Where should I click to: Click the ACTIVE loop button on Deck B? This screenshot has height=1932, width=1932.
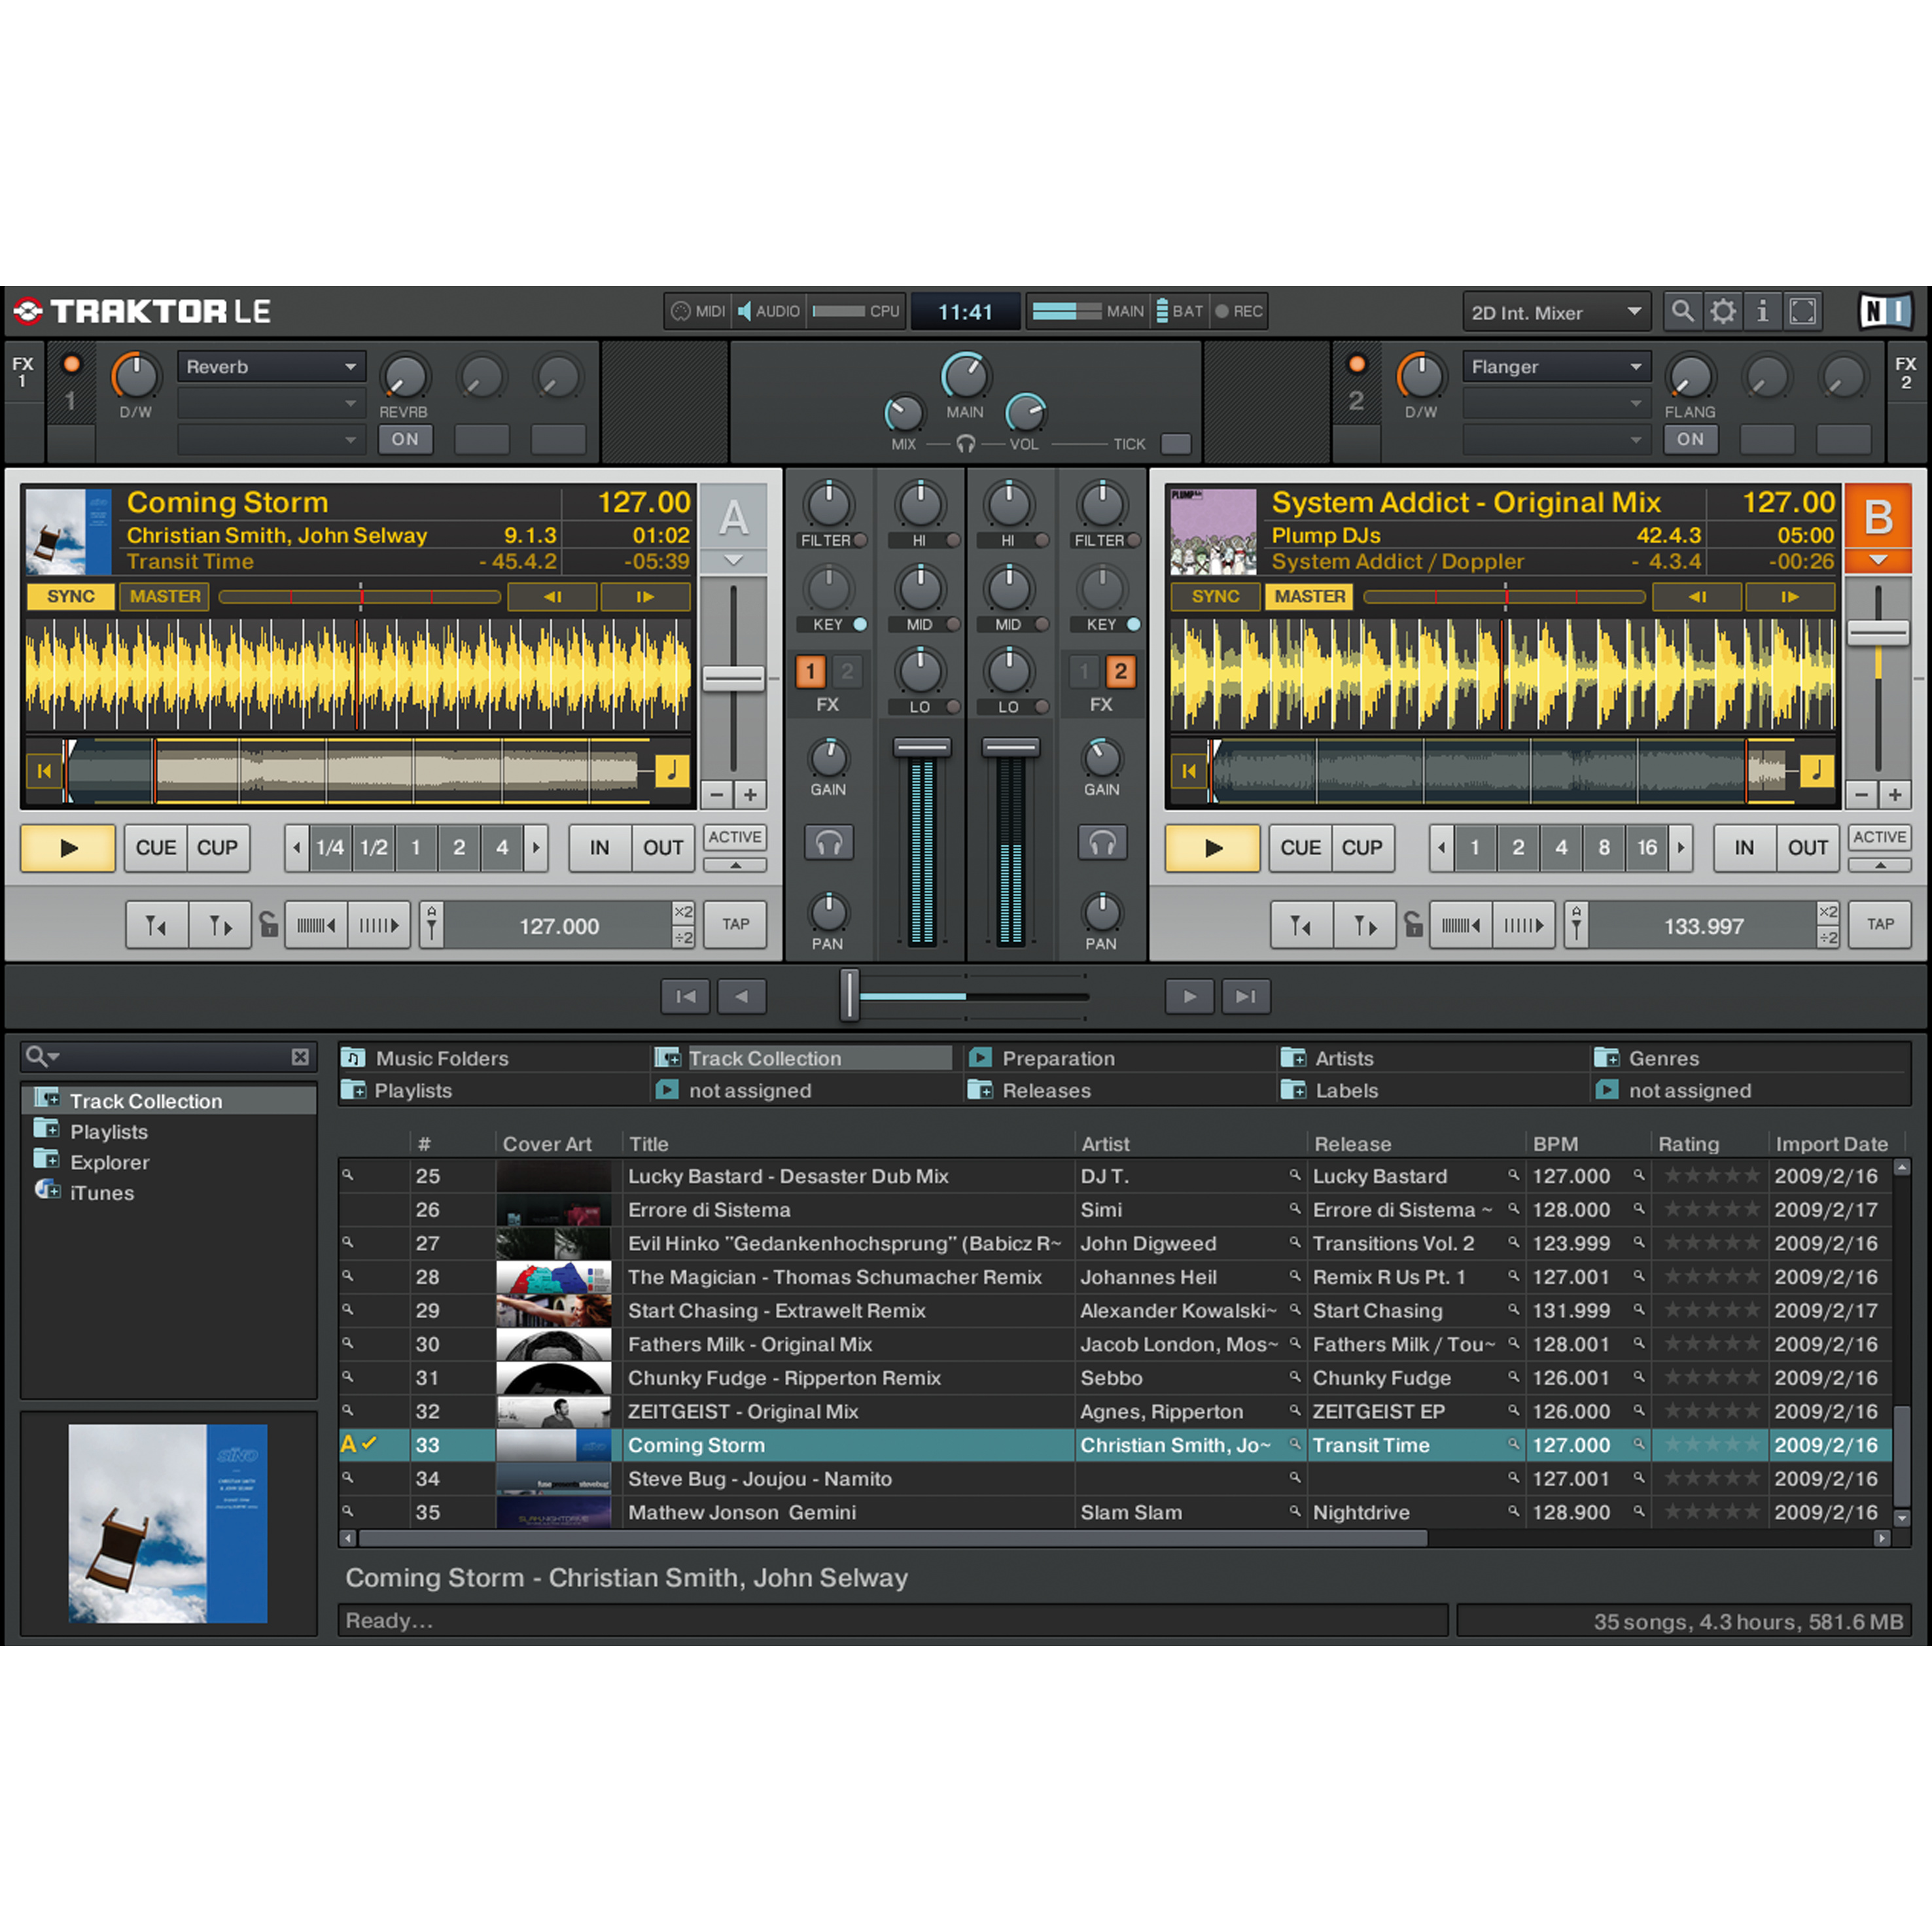coord(1880,837)
